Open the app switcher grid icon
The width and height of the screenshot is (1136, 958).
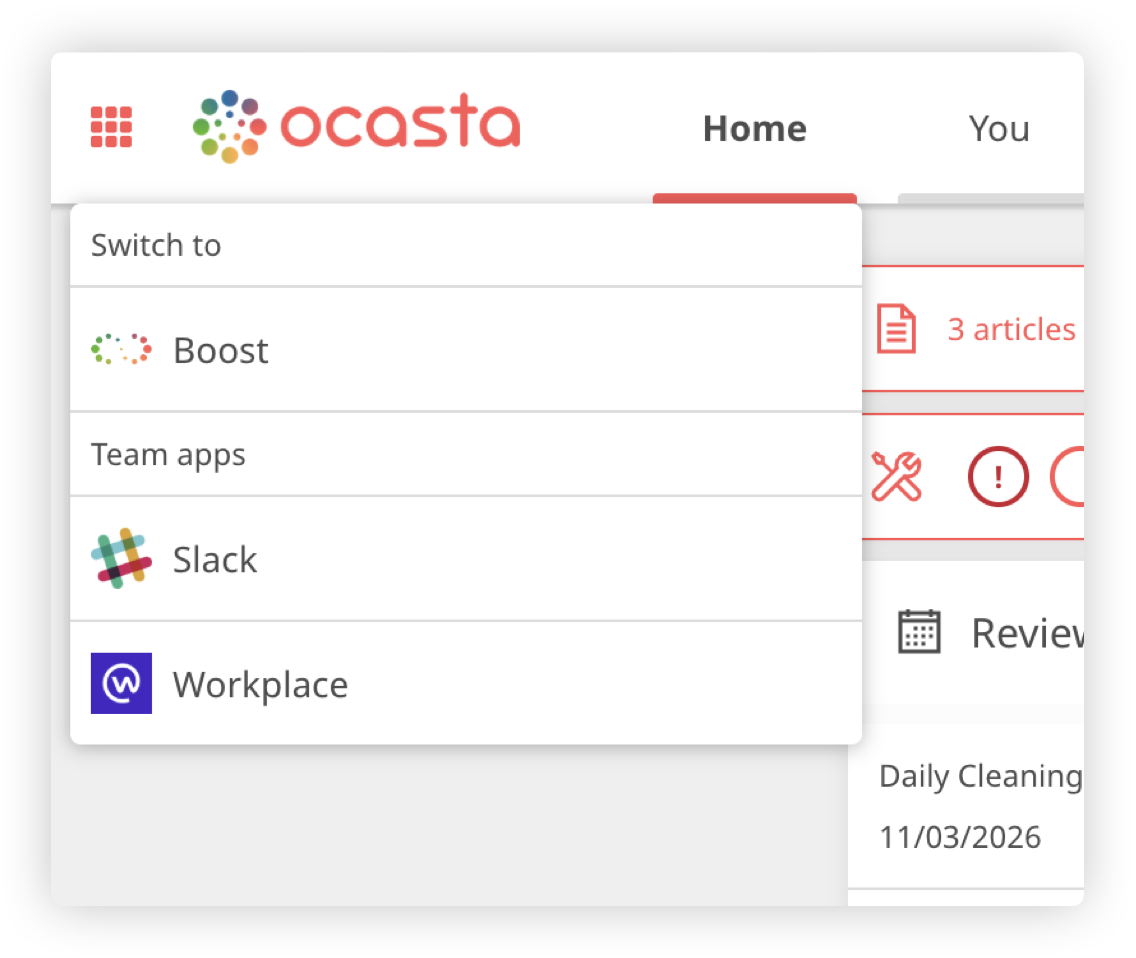tap(111, 127)
